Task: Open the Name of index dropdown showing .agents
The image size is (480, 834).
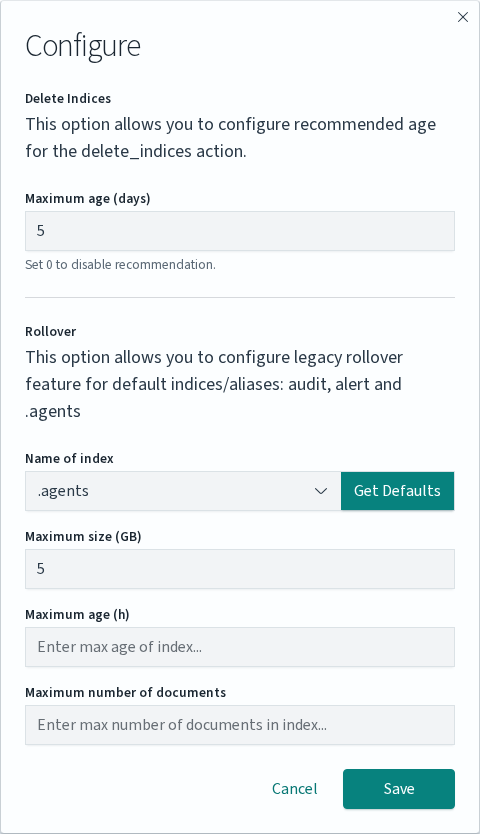Action: pos(183,491)
